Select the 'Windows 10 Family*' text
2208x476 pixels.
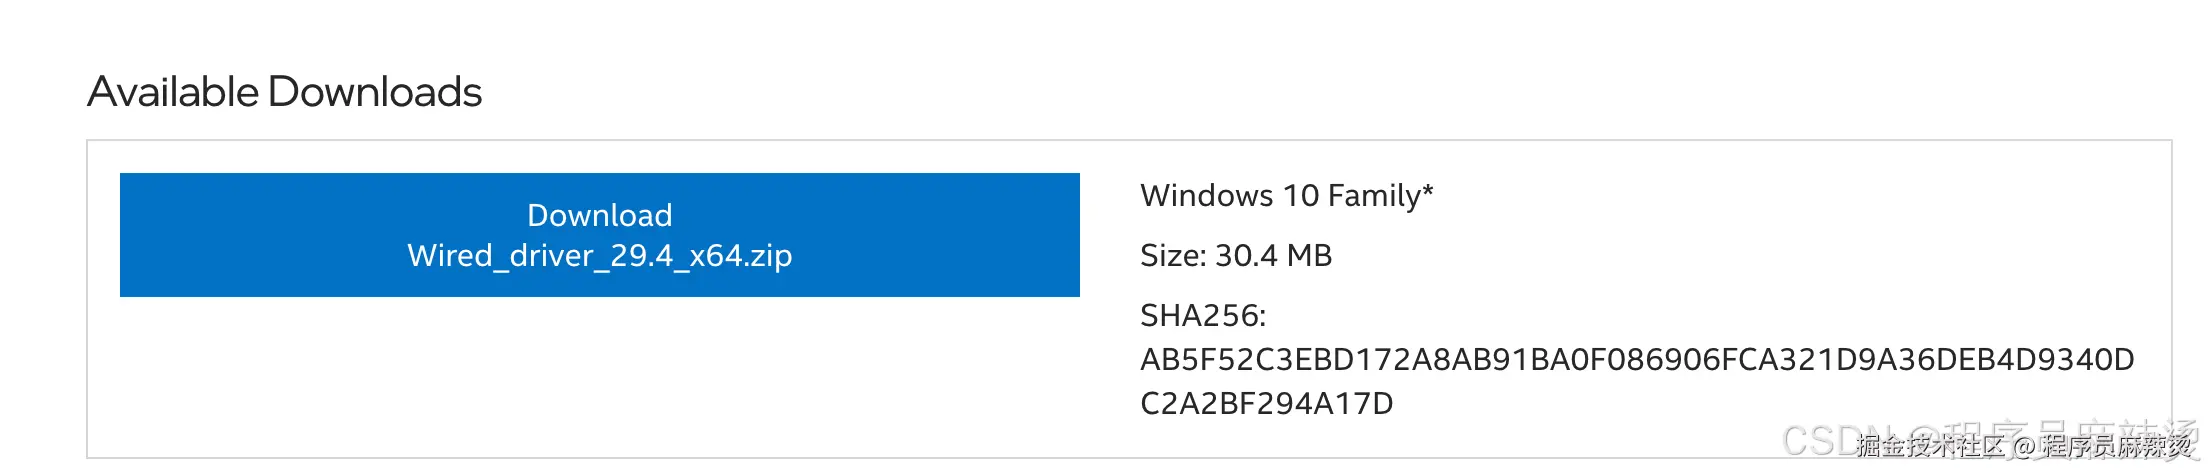[1286, 196]
